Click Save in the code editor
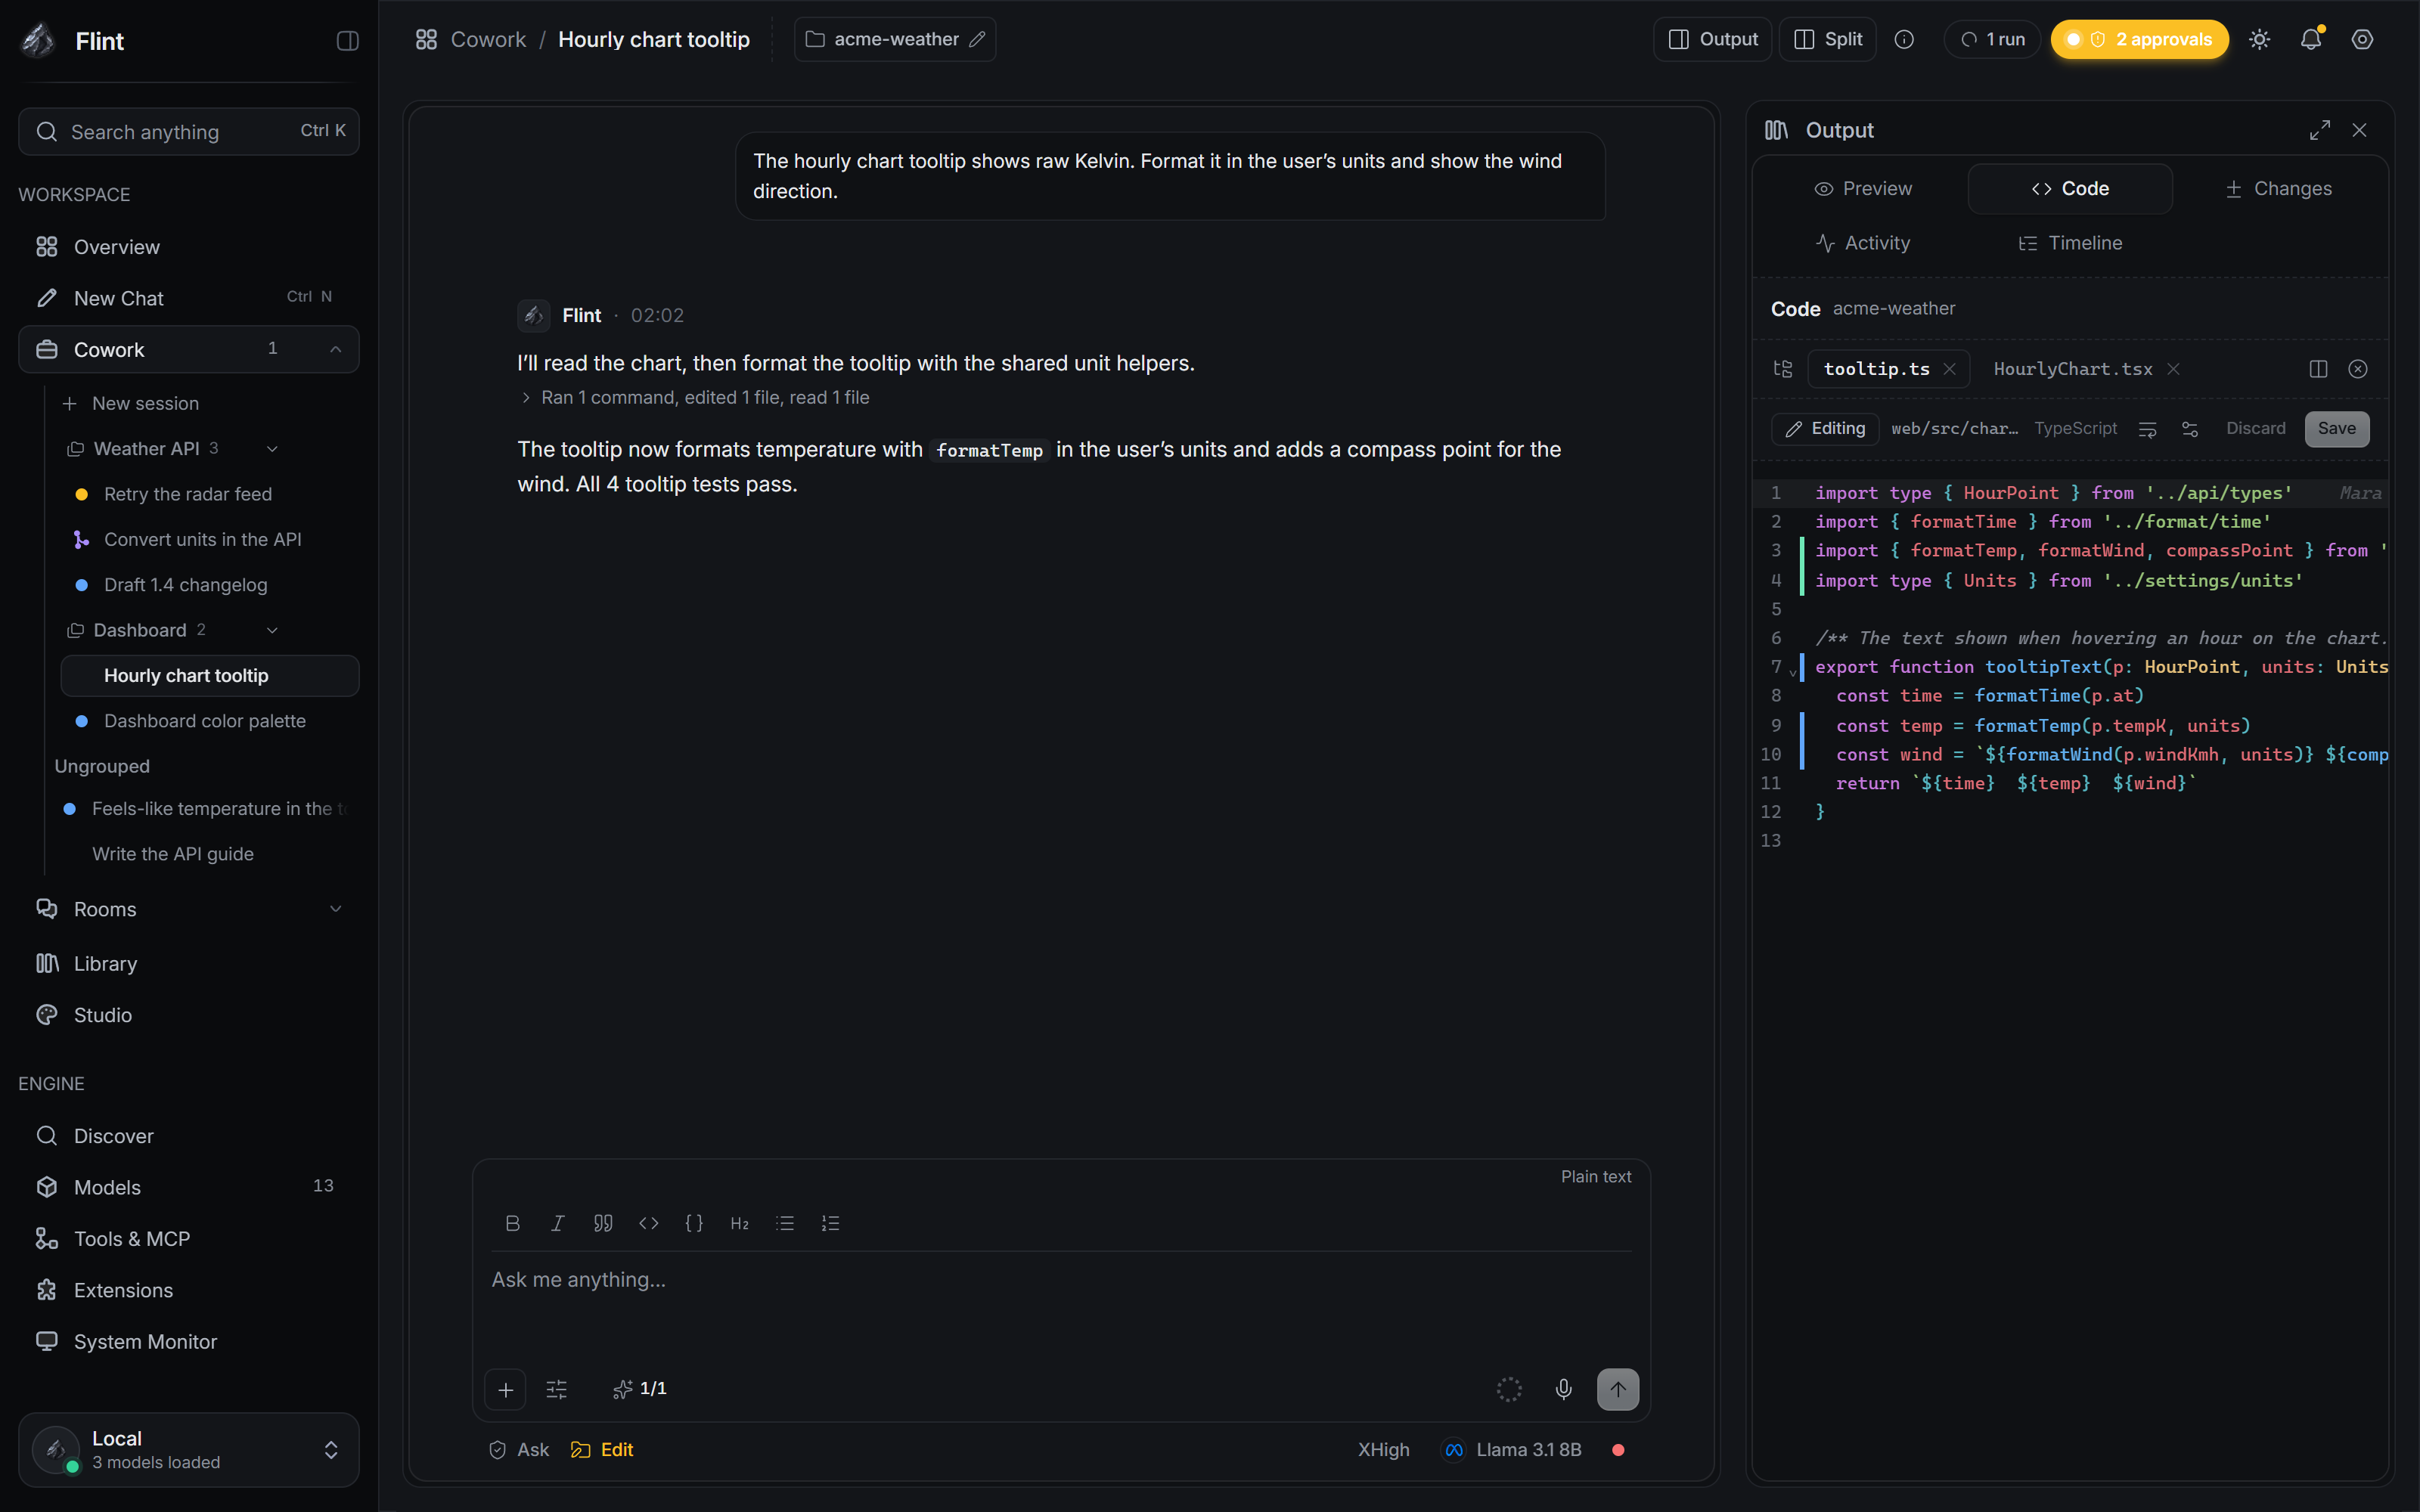Image resolution: width=2420 pixels, height=1512 pixels. [x=2336, y=429]
